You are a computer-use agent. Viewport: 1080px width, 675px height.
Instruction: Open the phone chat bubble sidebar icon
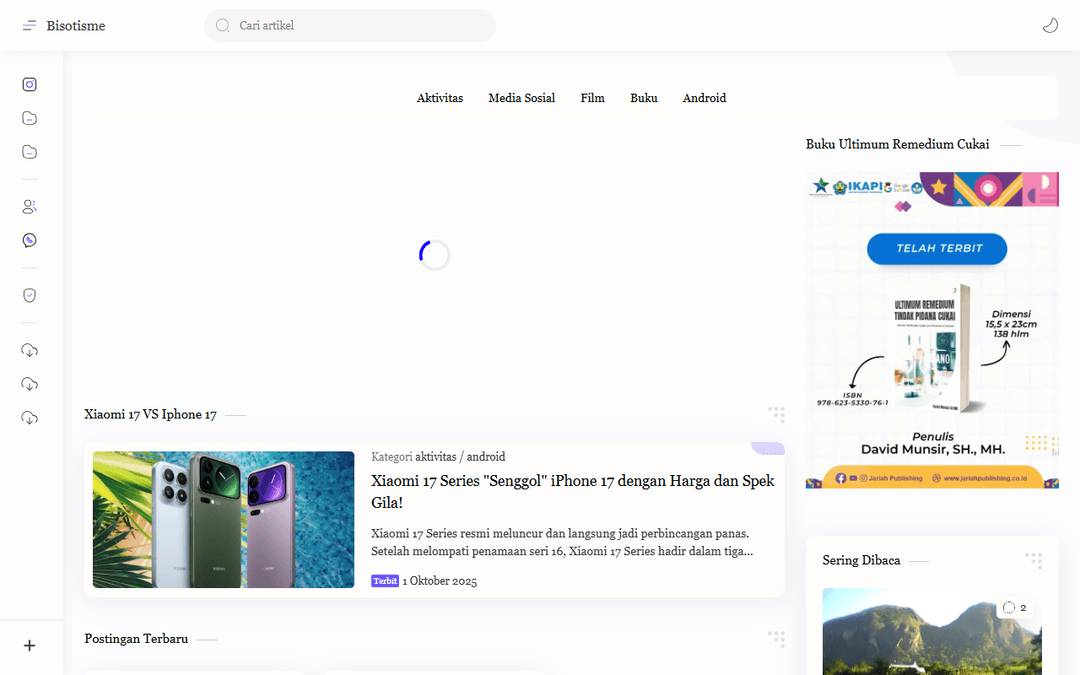29,240
